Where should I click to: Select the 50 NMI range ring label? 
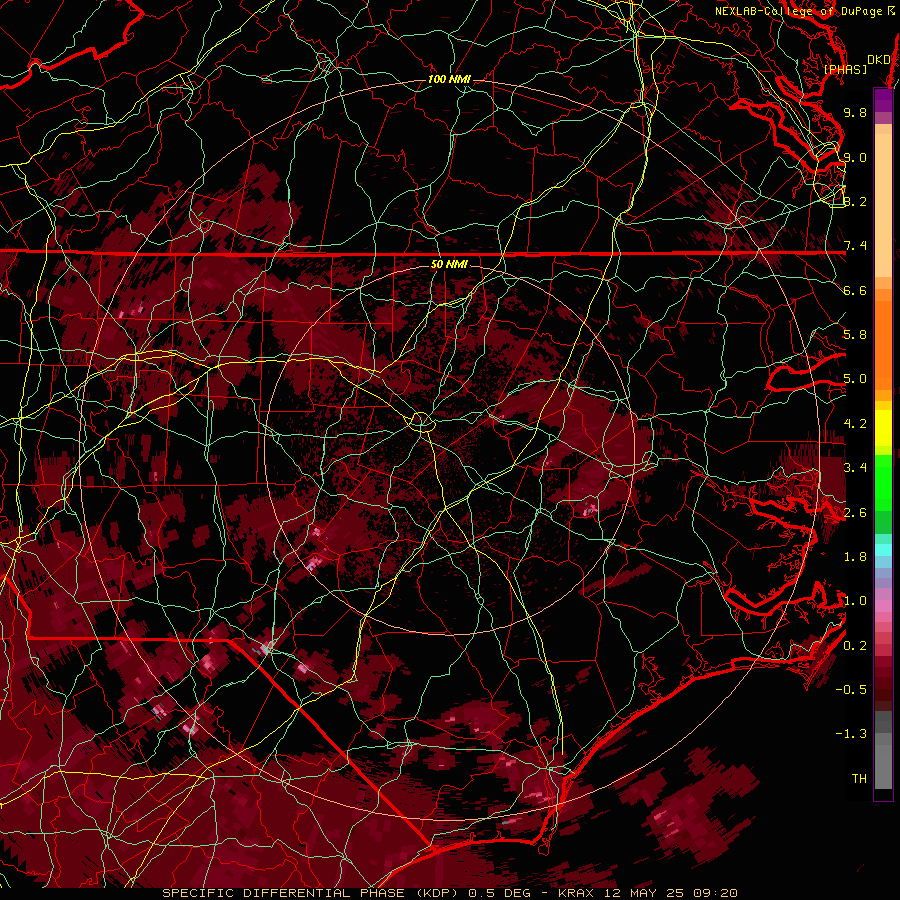(x=449, y=264)
